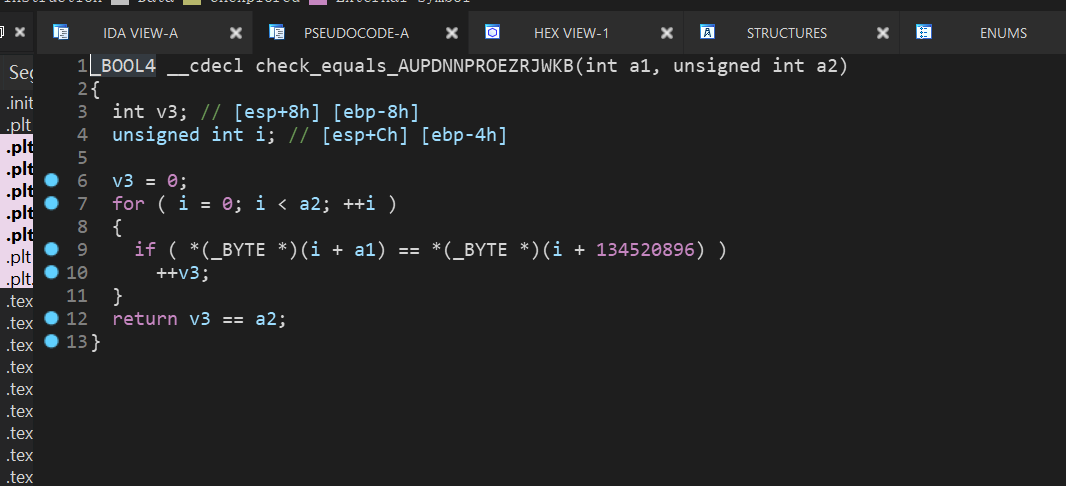Select function name check_equals_AUPDNNPROEZRJWKB
1066x486 pixels.
tap(415, 67)
